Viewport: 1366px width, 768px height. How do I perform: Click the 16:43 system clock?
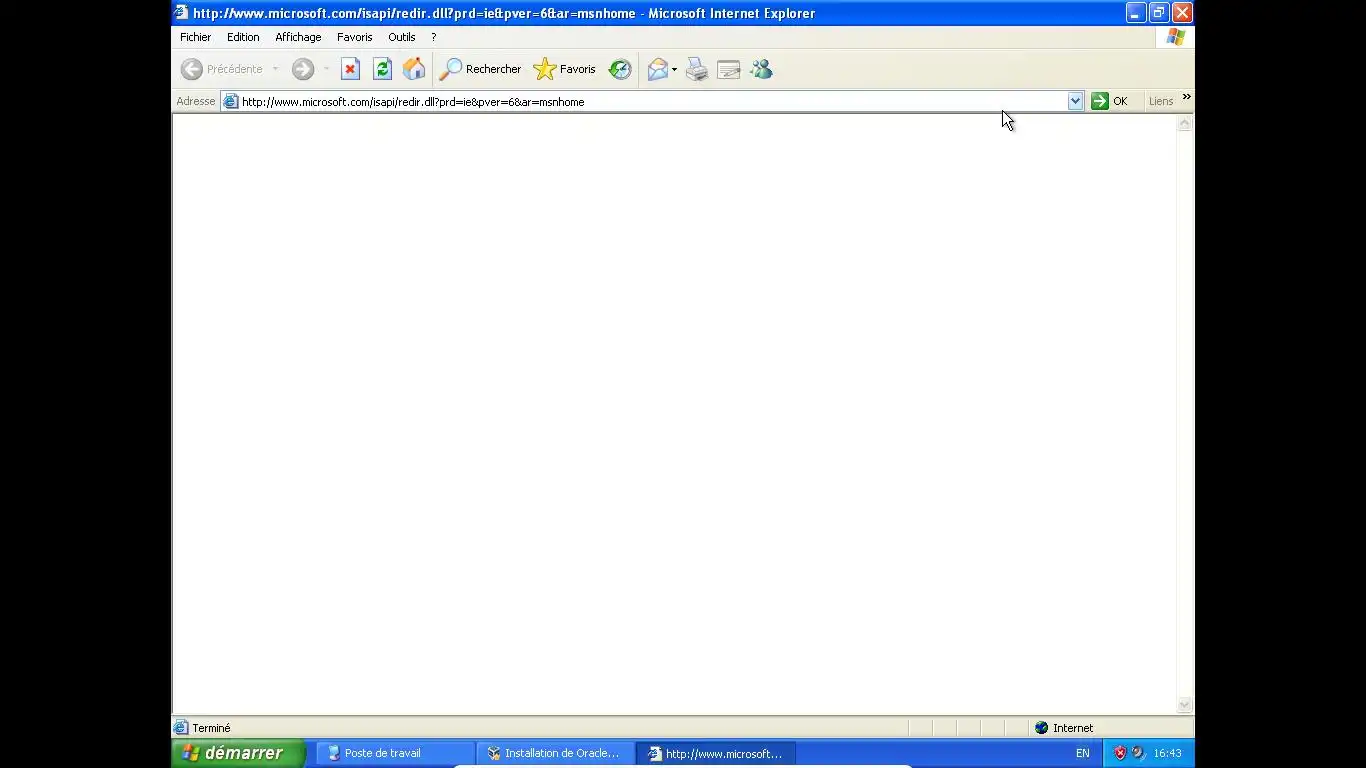(1167, 753)
